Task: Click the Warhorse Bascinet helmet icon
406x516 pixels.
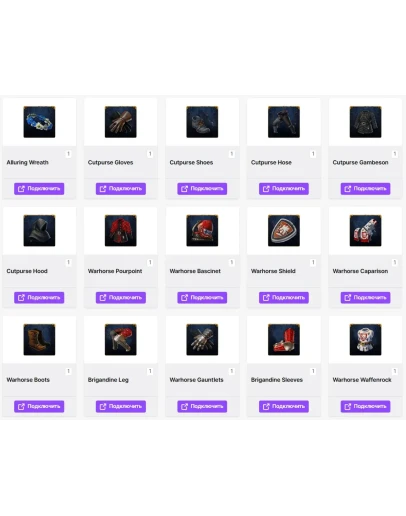Action: point(202,231)
